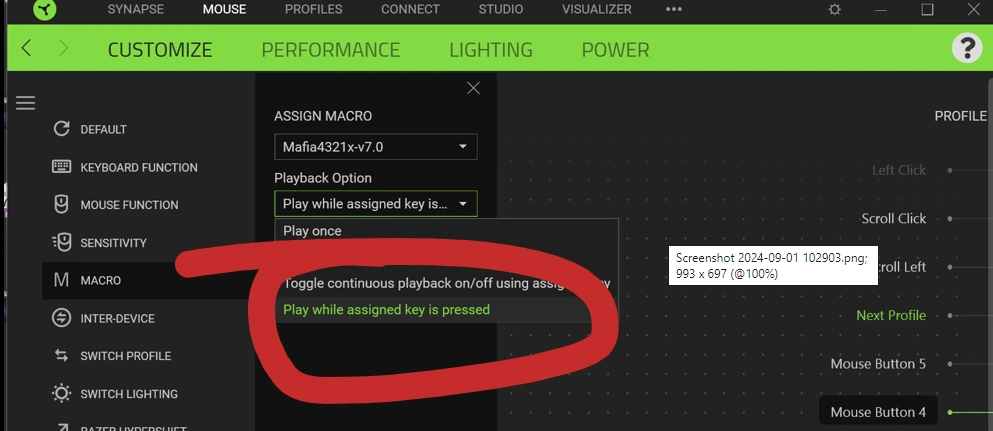The height and width of the screenshot is (431, 993).
Task: Select Mouse Function in the sidebar
Action: coord(129,205)
